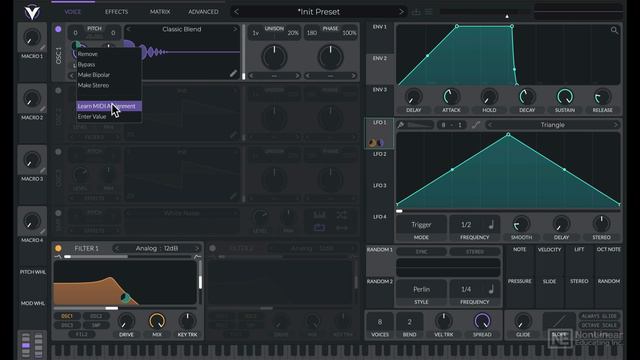The image size is (640, 360).
Task: Click LFO frequency note-sync icon
Action: pyautogui.click(x=491, y=224)
